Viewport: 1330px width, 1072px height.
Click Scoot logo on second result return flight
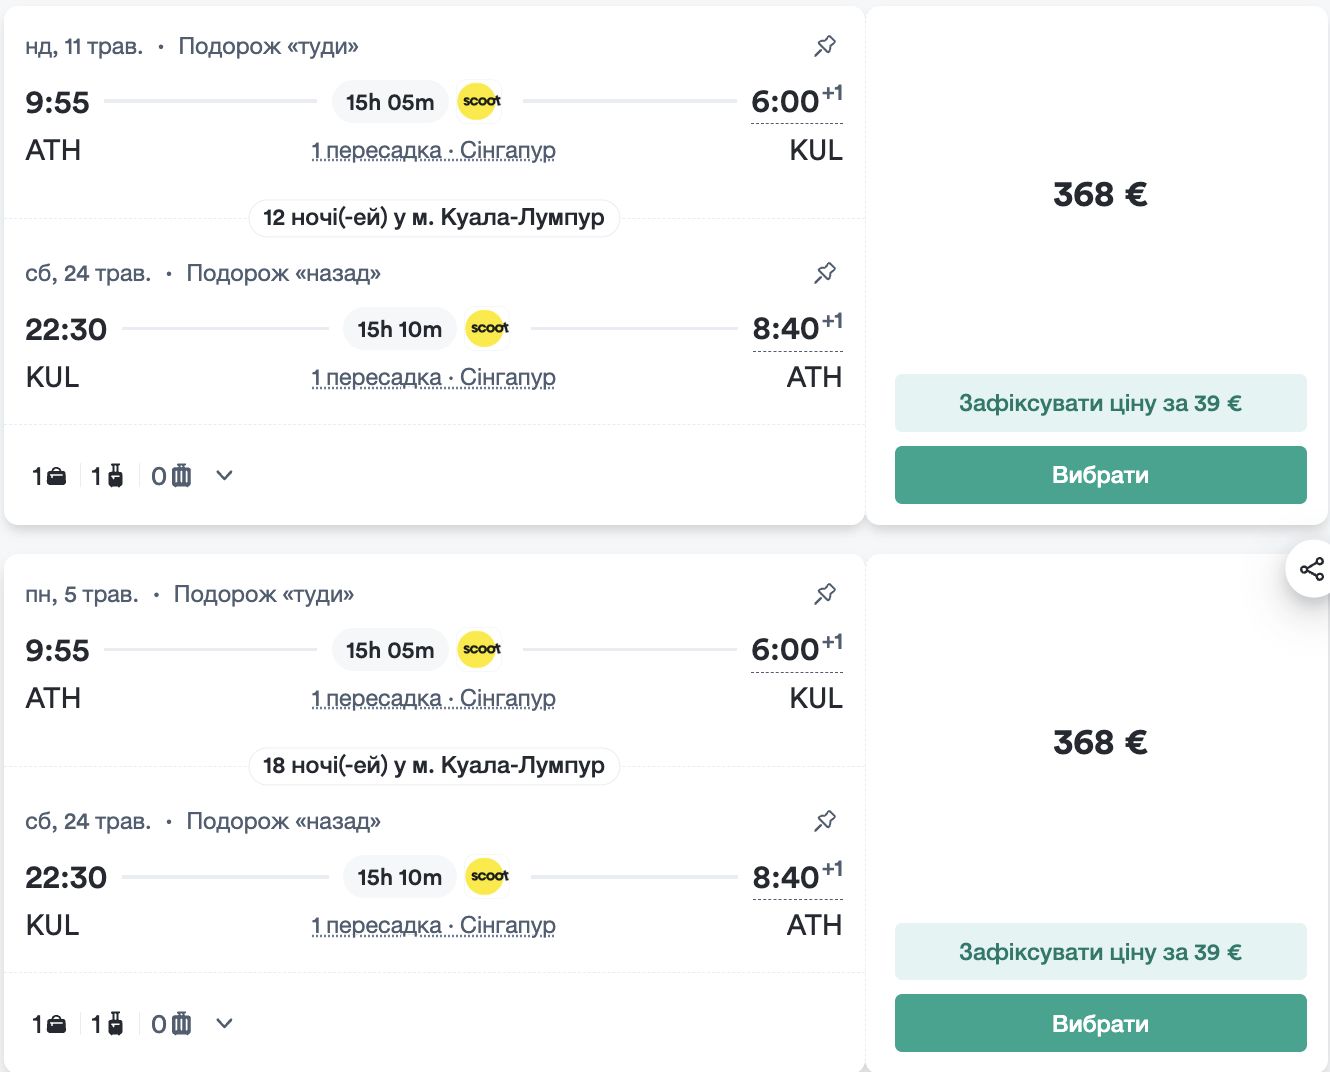(488, 876)
